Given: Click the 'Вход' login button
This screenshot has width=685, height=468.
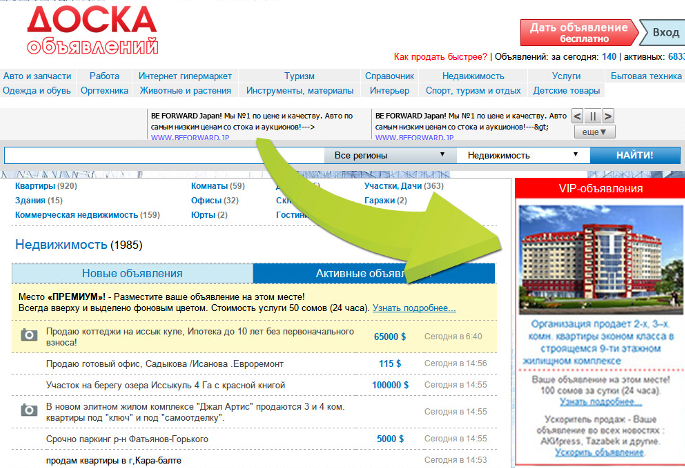Looking at the screenshot, I should coord(665,32).
